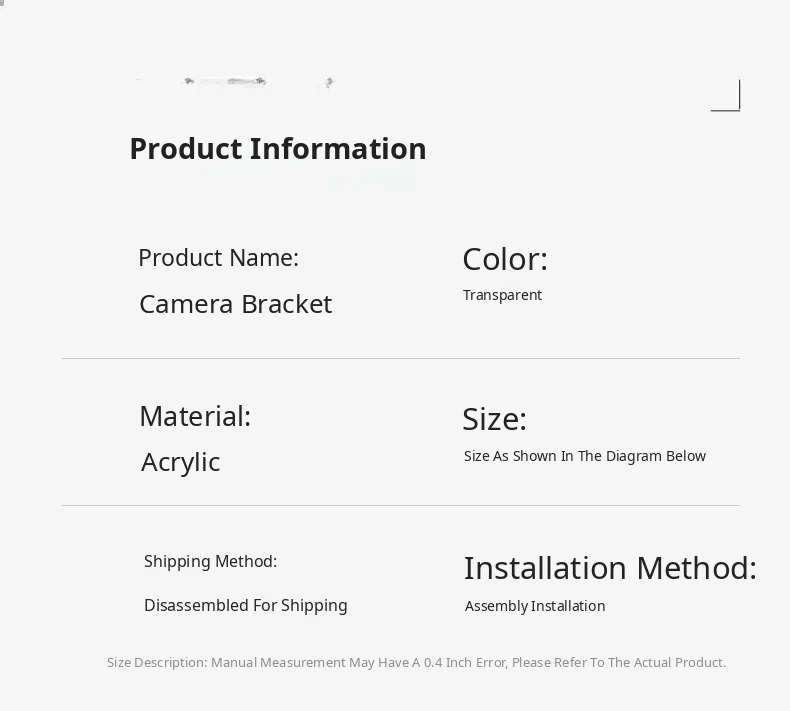Click the "Color:" label

[504, 259]
